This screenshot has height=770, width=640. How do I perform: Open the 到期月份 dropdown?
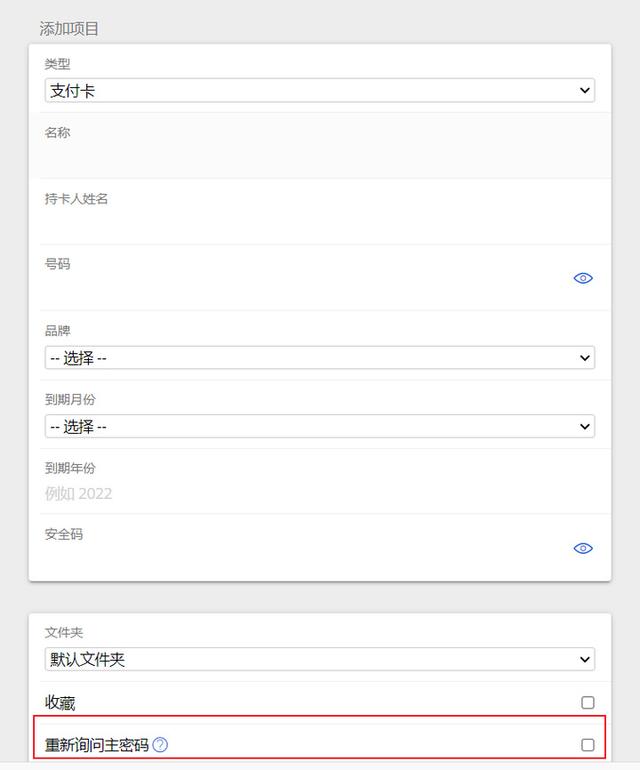(x=320, y=426)
